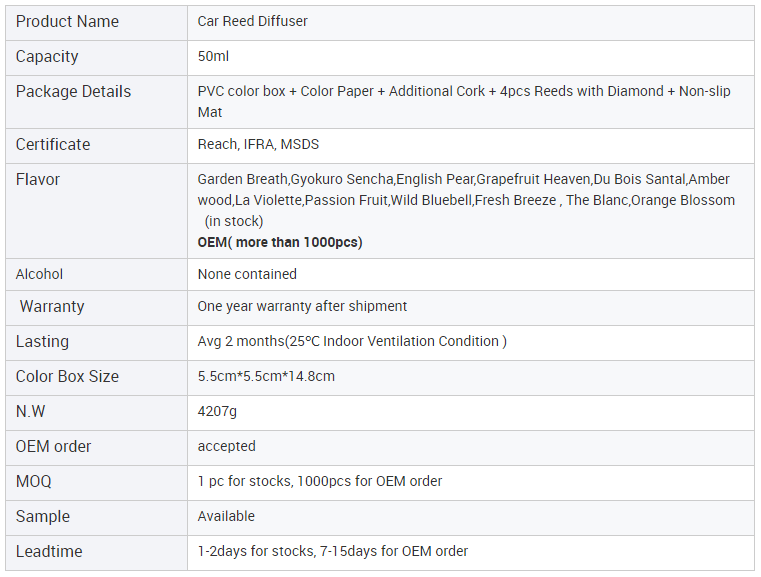Click the "Product Name" label cell
761x577 pixels.
67,22
